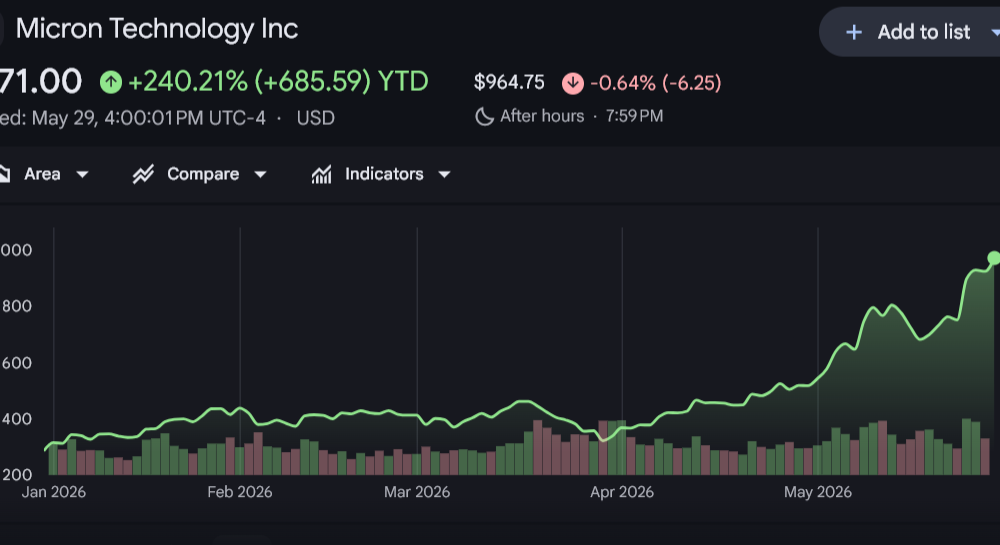Click the red down-arrow after-hours icon

tap(573, 83)
